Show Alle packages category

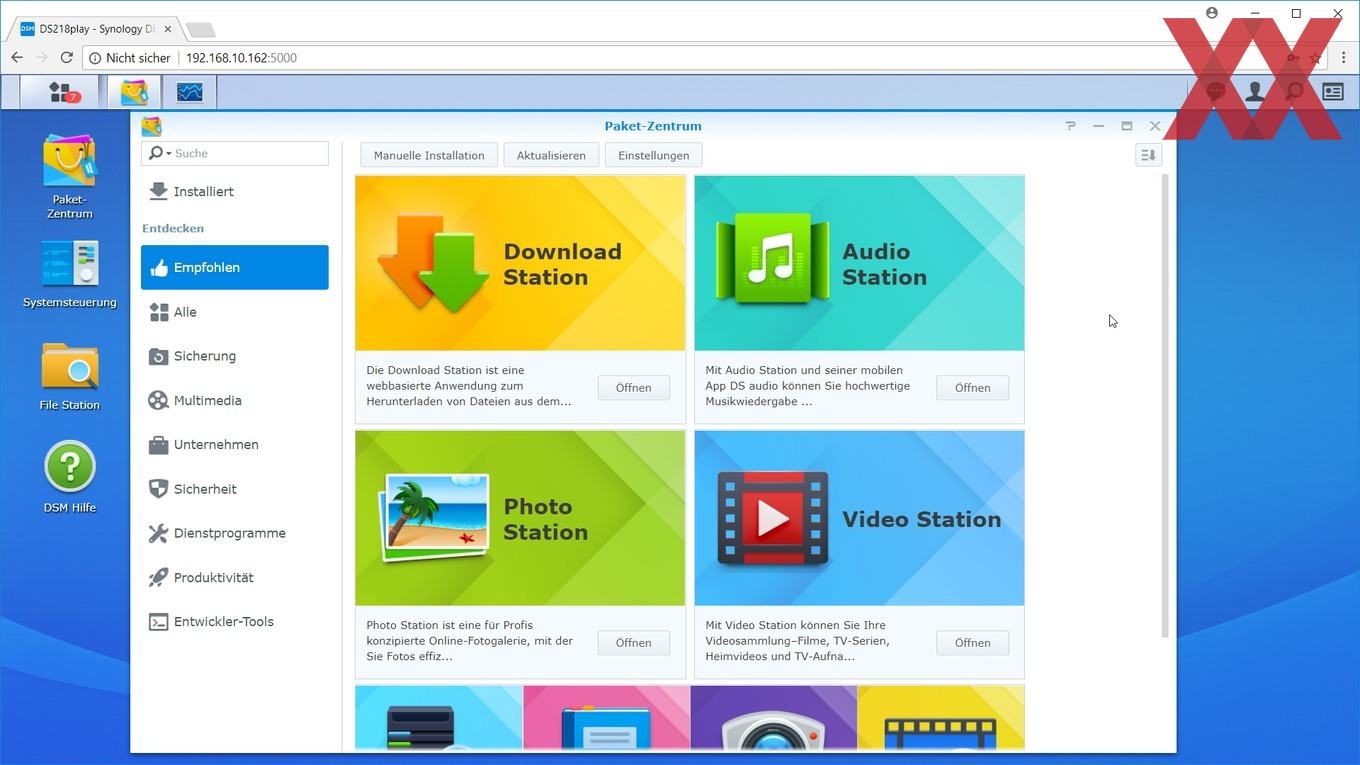click(x=234, y=312)
